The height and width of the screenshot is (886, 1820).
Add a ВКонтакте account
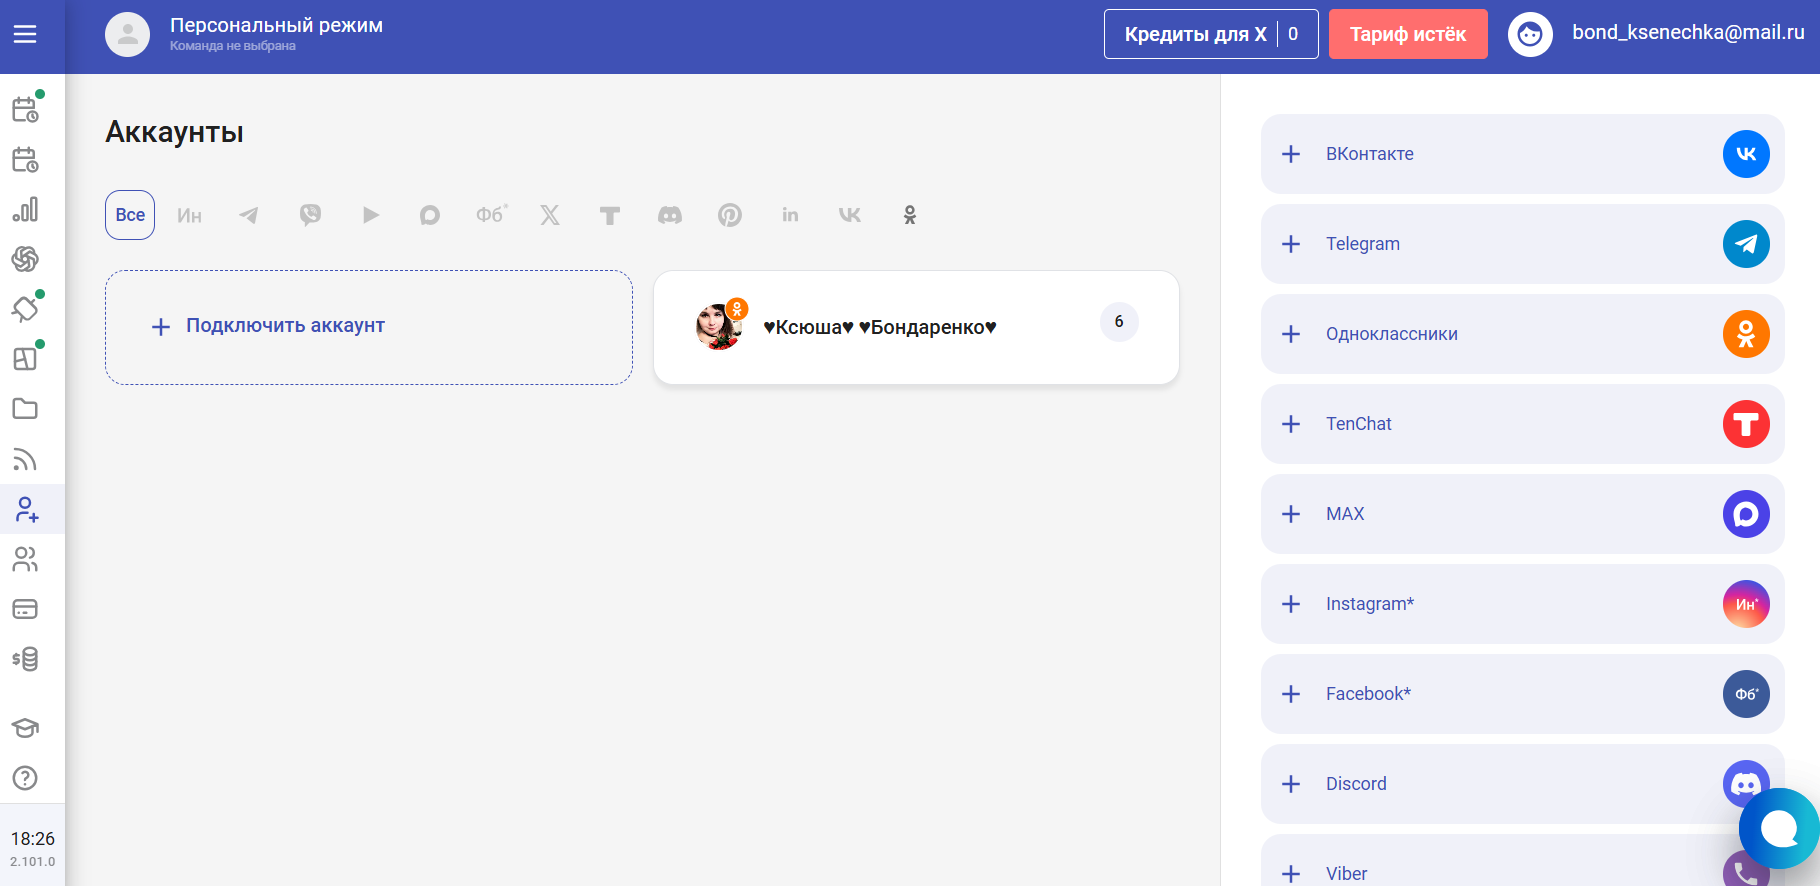pyautogui.click(x=1523, y=154)
